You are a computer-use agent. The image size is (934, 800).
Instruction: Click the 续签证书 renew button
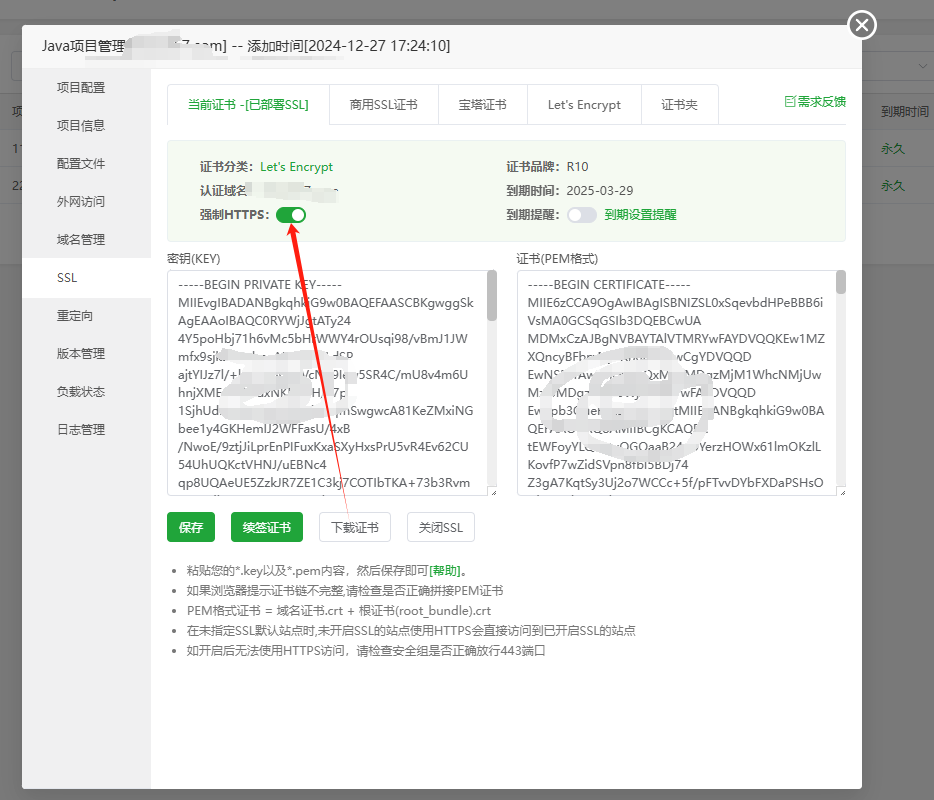(x=267, y=527)
